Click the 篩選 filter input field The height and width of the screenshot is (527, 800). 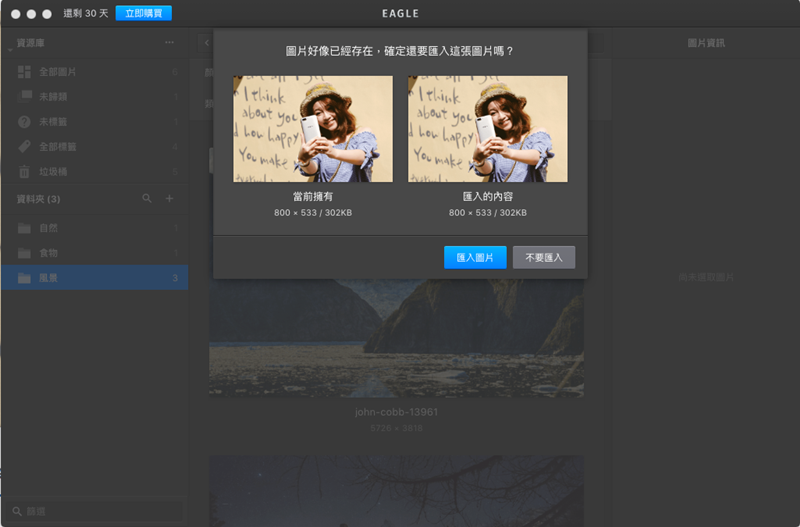[x=94, y=511]
